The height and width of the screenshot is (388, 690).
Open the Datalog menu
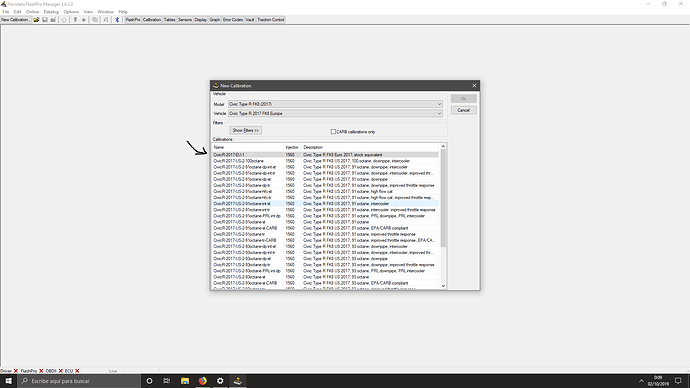coord(51,12)
